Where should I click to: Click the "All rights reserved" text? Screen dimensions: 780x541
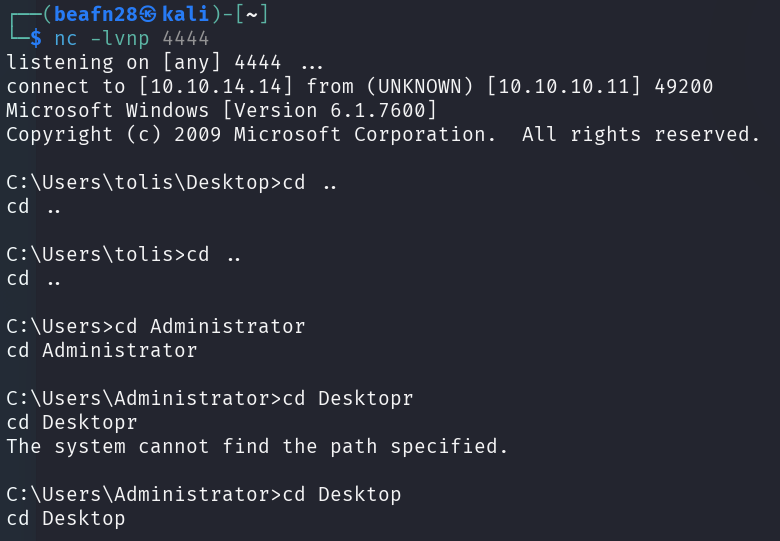[x=641, y=134]
